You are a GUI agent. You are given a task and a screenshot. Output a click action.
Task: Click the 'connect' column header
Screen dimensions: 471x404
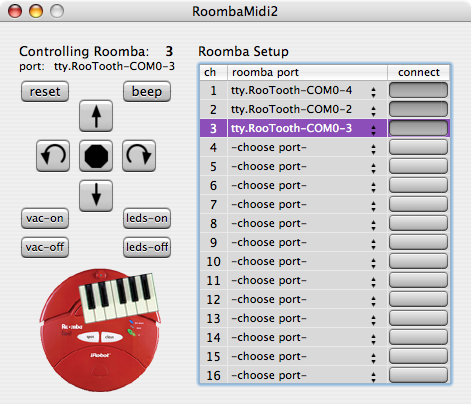(x=419, y=72)
